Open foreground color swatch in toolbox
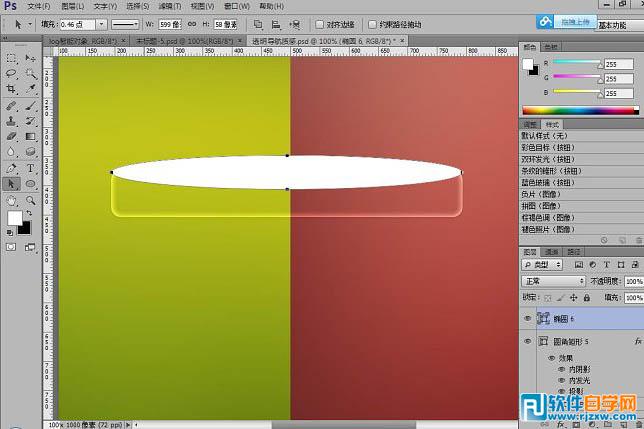 [14, 218]
